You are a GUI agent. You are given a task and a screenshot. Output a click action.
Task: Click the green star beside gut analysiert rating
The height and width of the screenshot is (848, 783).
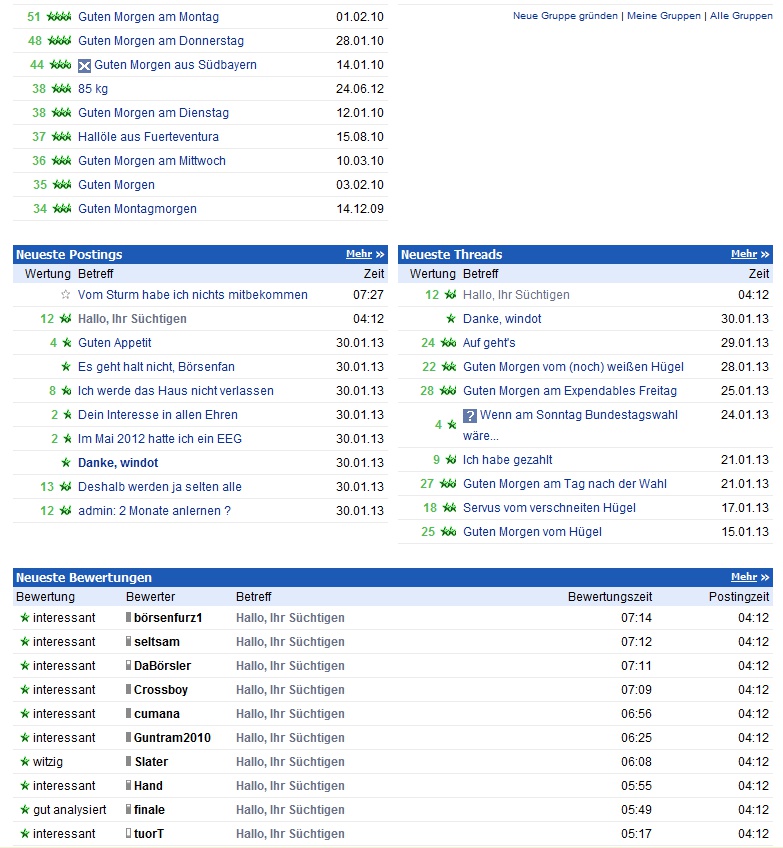click(x=25, y=810)
